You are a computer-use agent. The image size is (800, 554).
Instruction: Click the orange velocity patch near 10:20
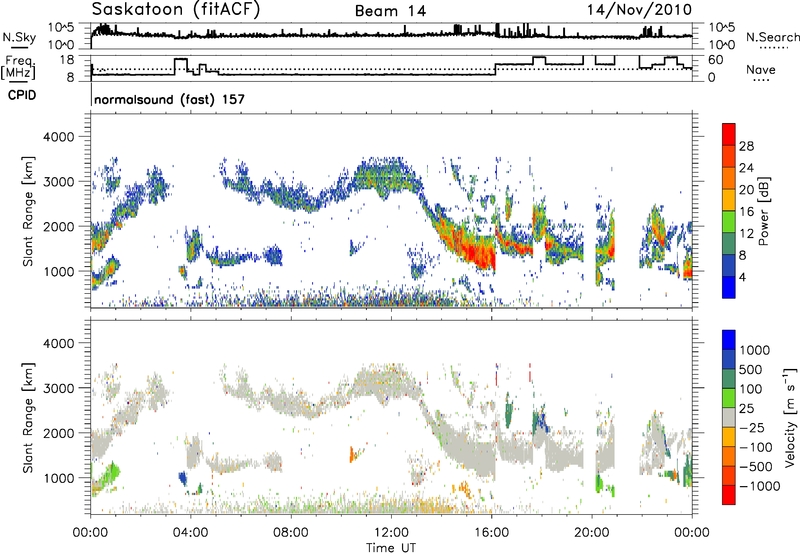pos(352,454)
